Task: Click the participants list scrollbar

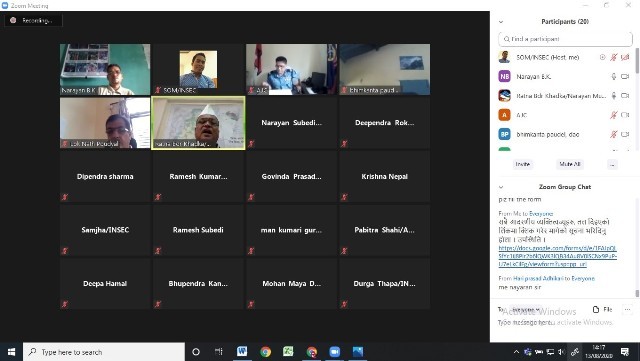Action: (x=637, y=61)
